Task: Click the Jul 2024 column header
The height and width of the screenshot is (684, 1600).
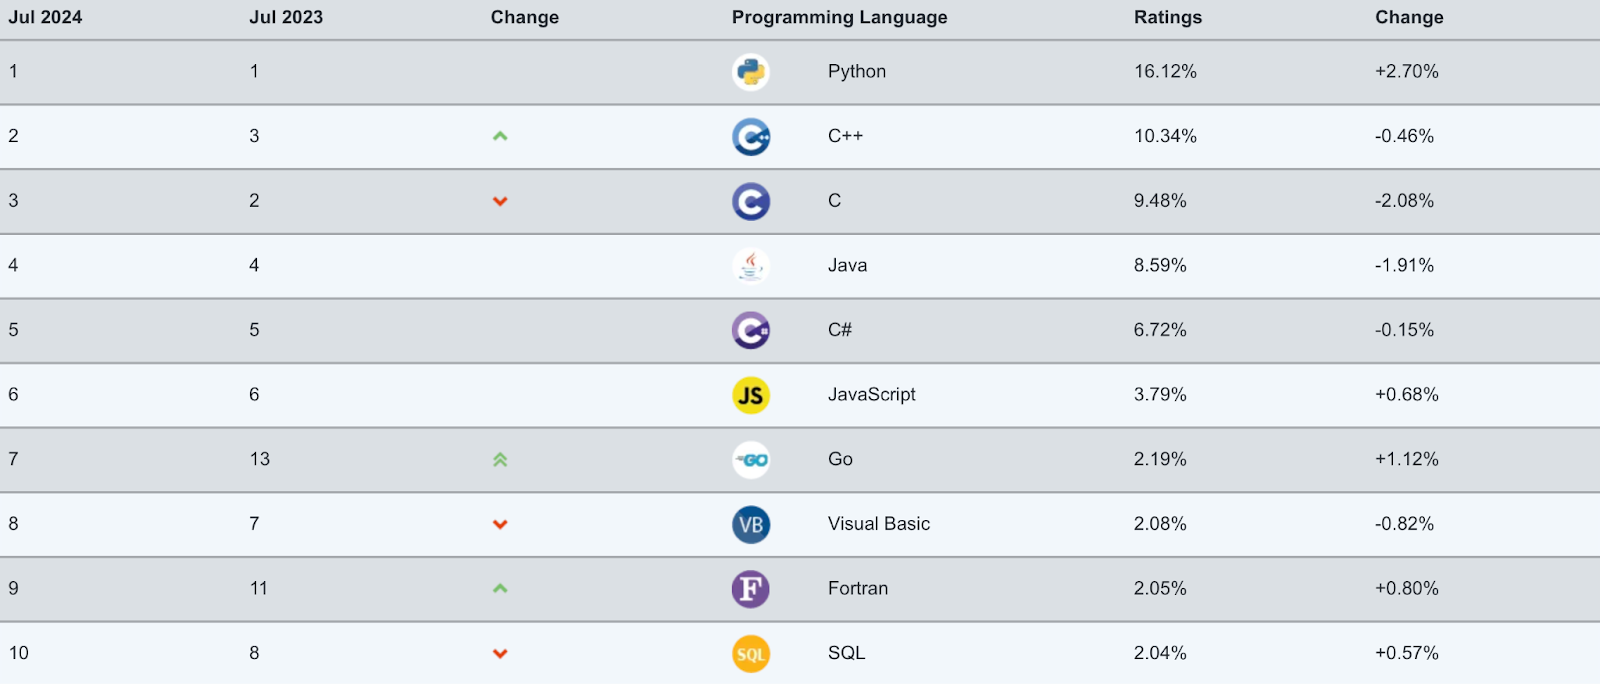Action: pyautogui.click(x=45, y=17)
